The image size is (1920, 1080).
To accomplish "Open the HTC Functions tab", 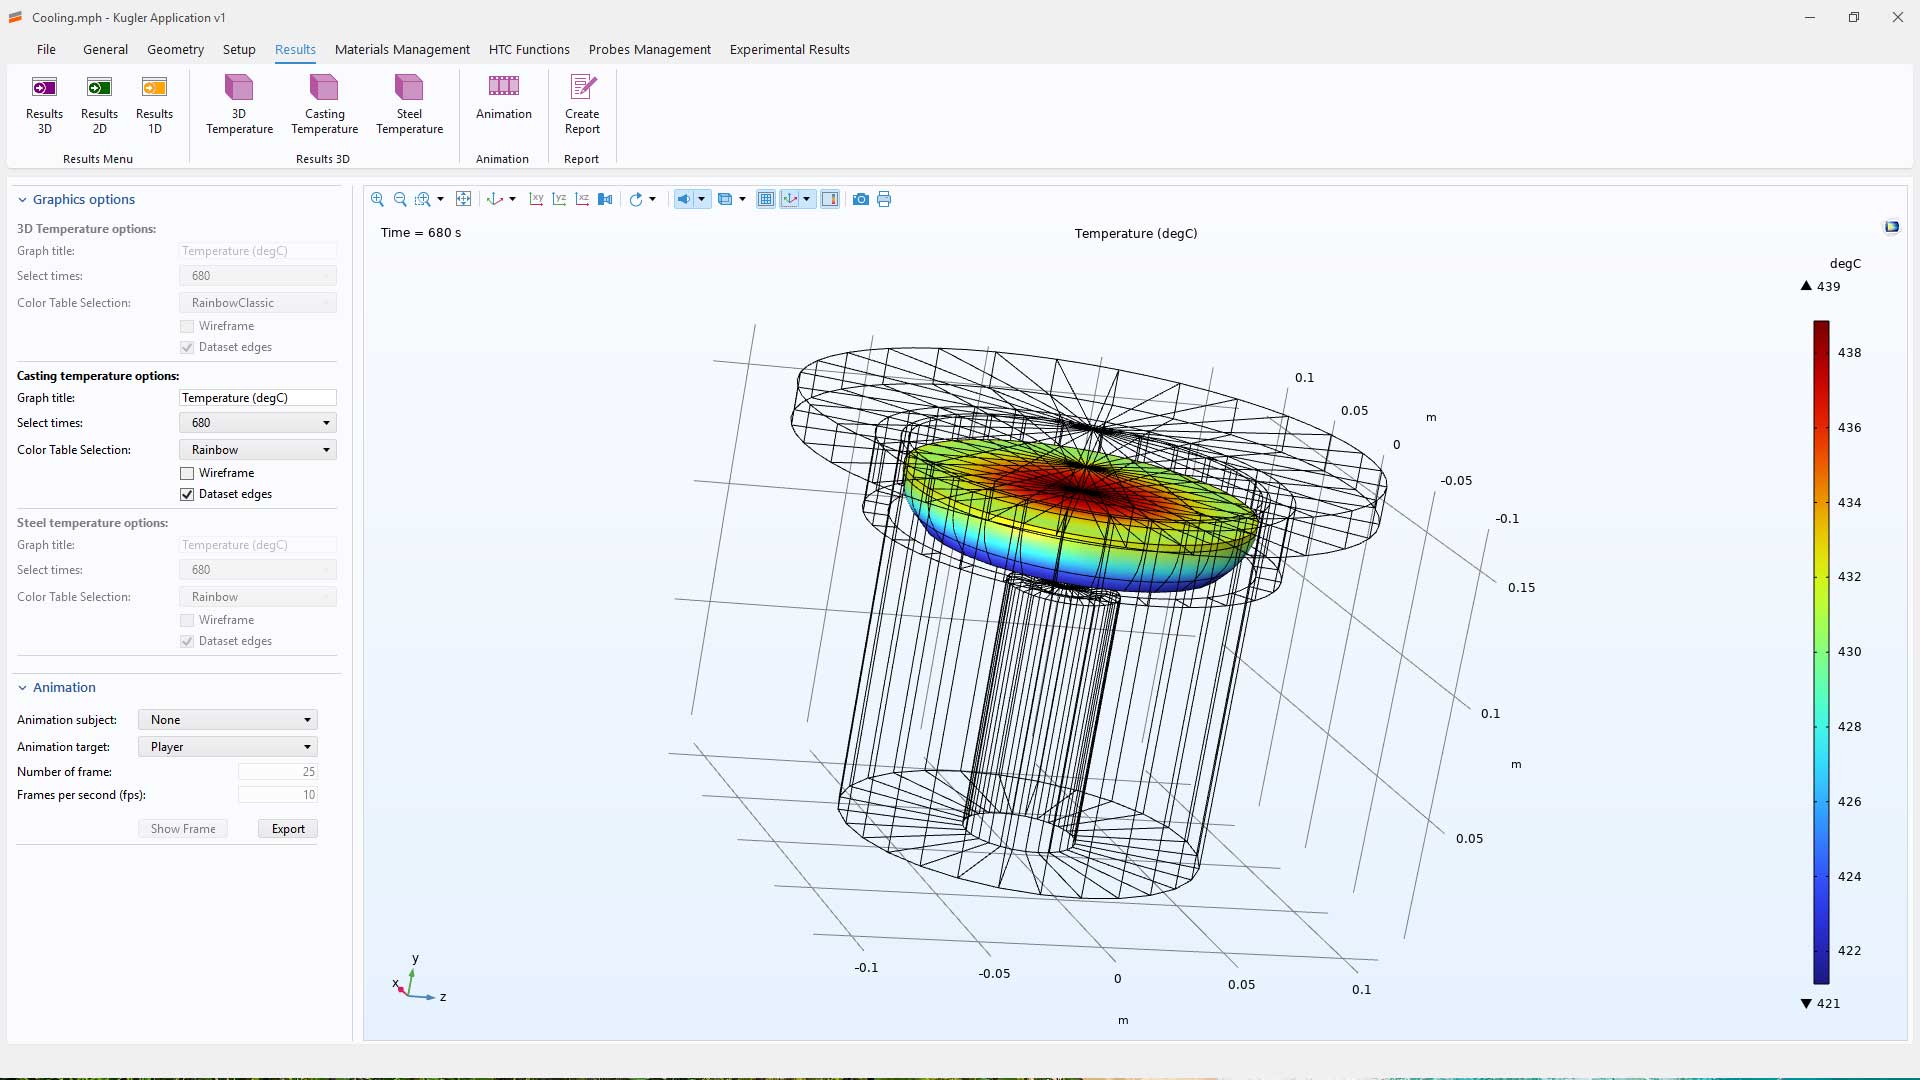I will click(529, 49).
